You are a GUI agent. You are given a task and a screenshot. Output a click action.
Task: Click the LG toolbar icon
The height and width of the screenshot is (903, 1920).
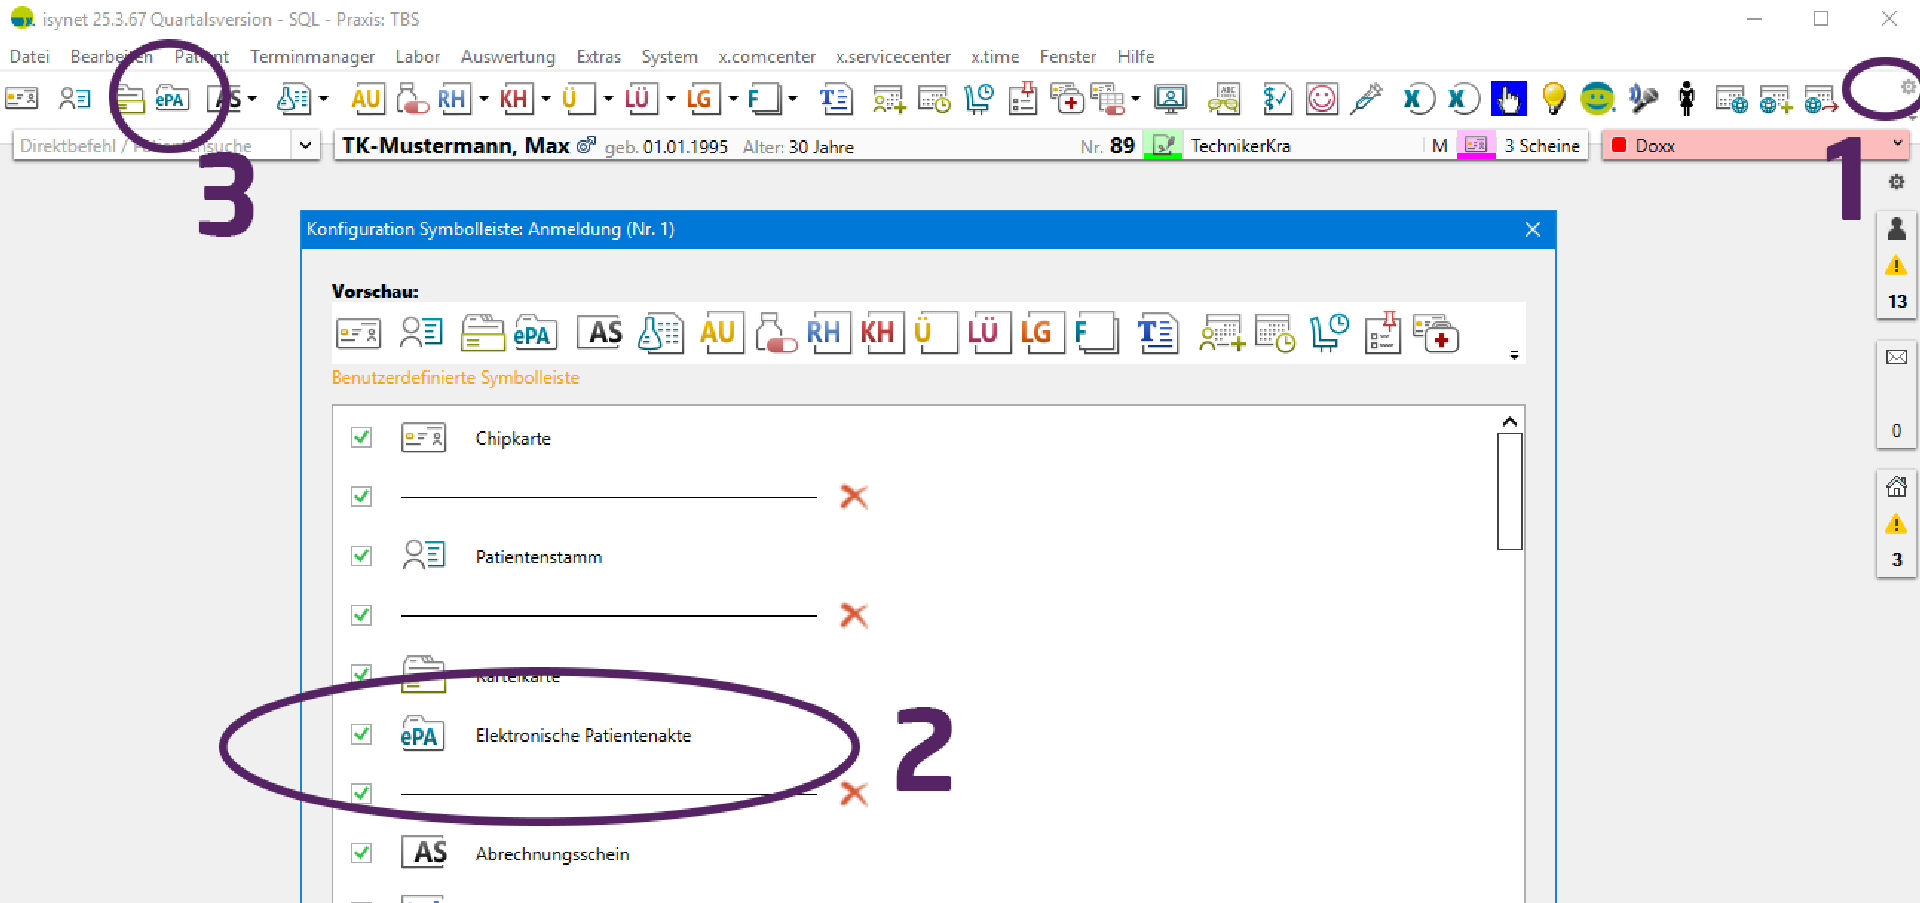pyautogui.click(x=700, y=99)
